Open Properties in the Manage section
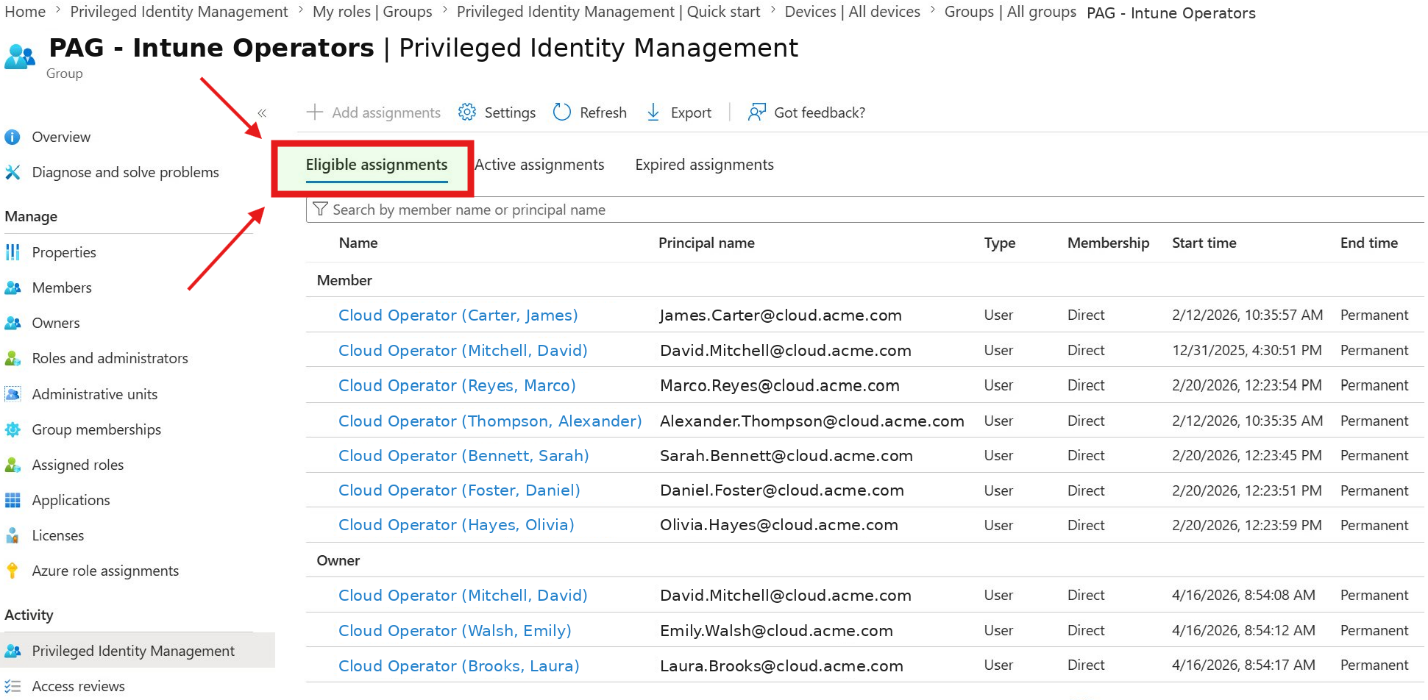1428x700 pixels. [64, 252]
